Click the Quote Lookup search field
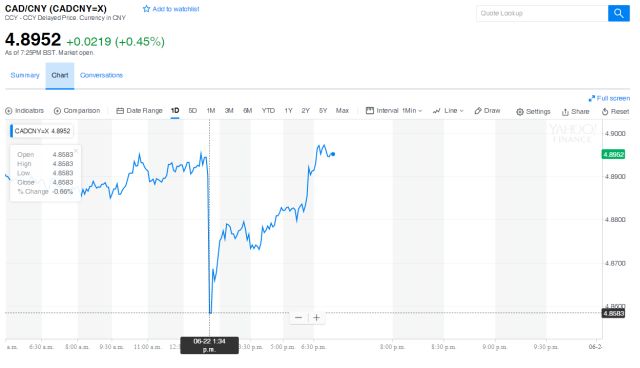The height and width of the screenshot is (368, 640). click(542, 13)
